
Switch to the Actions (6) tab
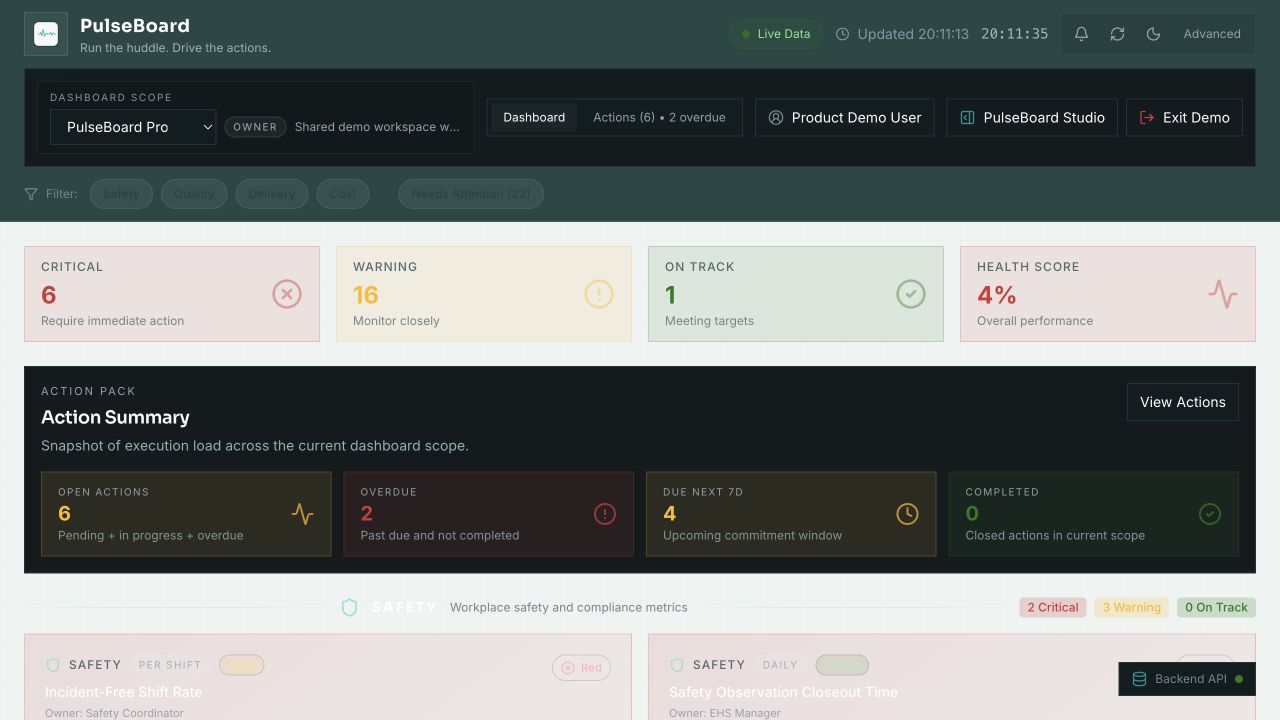659,117
